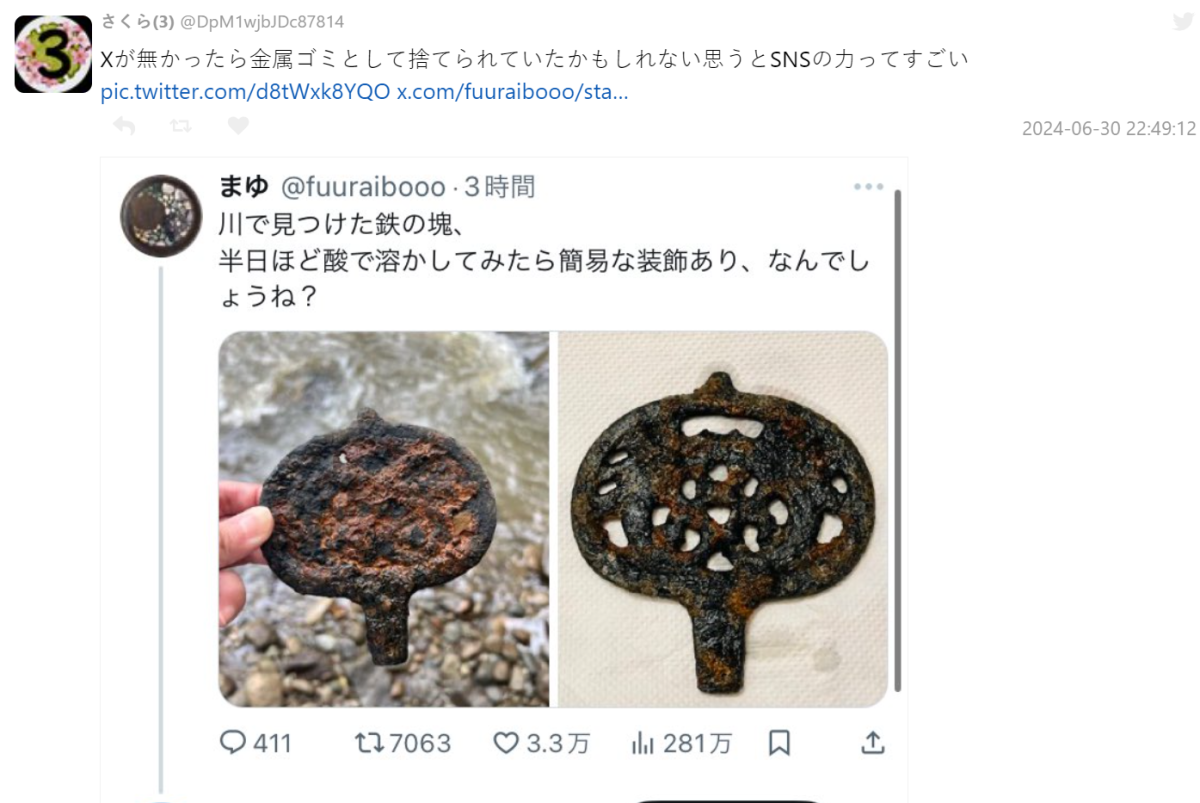The image size is (1200, 803).
Task: Click the Twitter bird icon
Action: click(x=1182, y=22)
